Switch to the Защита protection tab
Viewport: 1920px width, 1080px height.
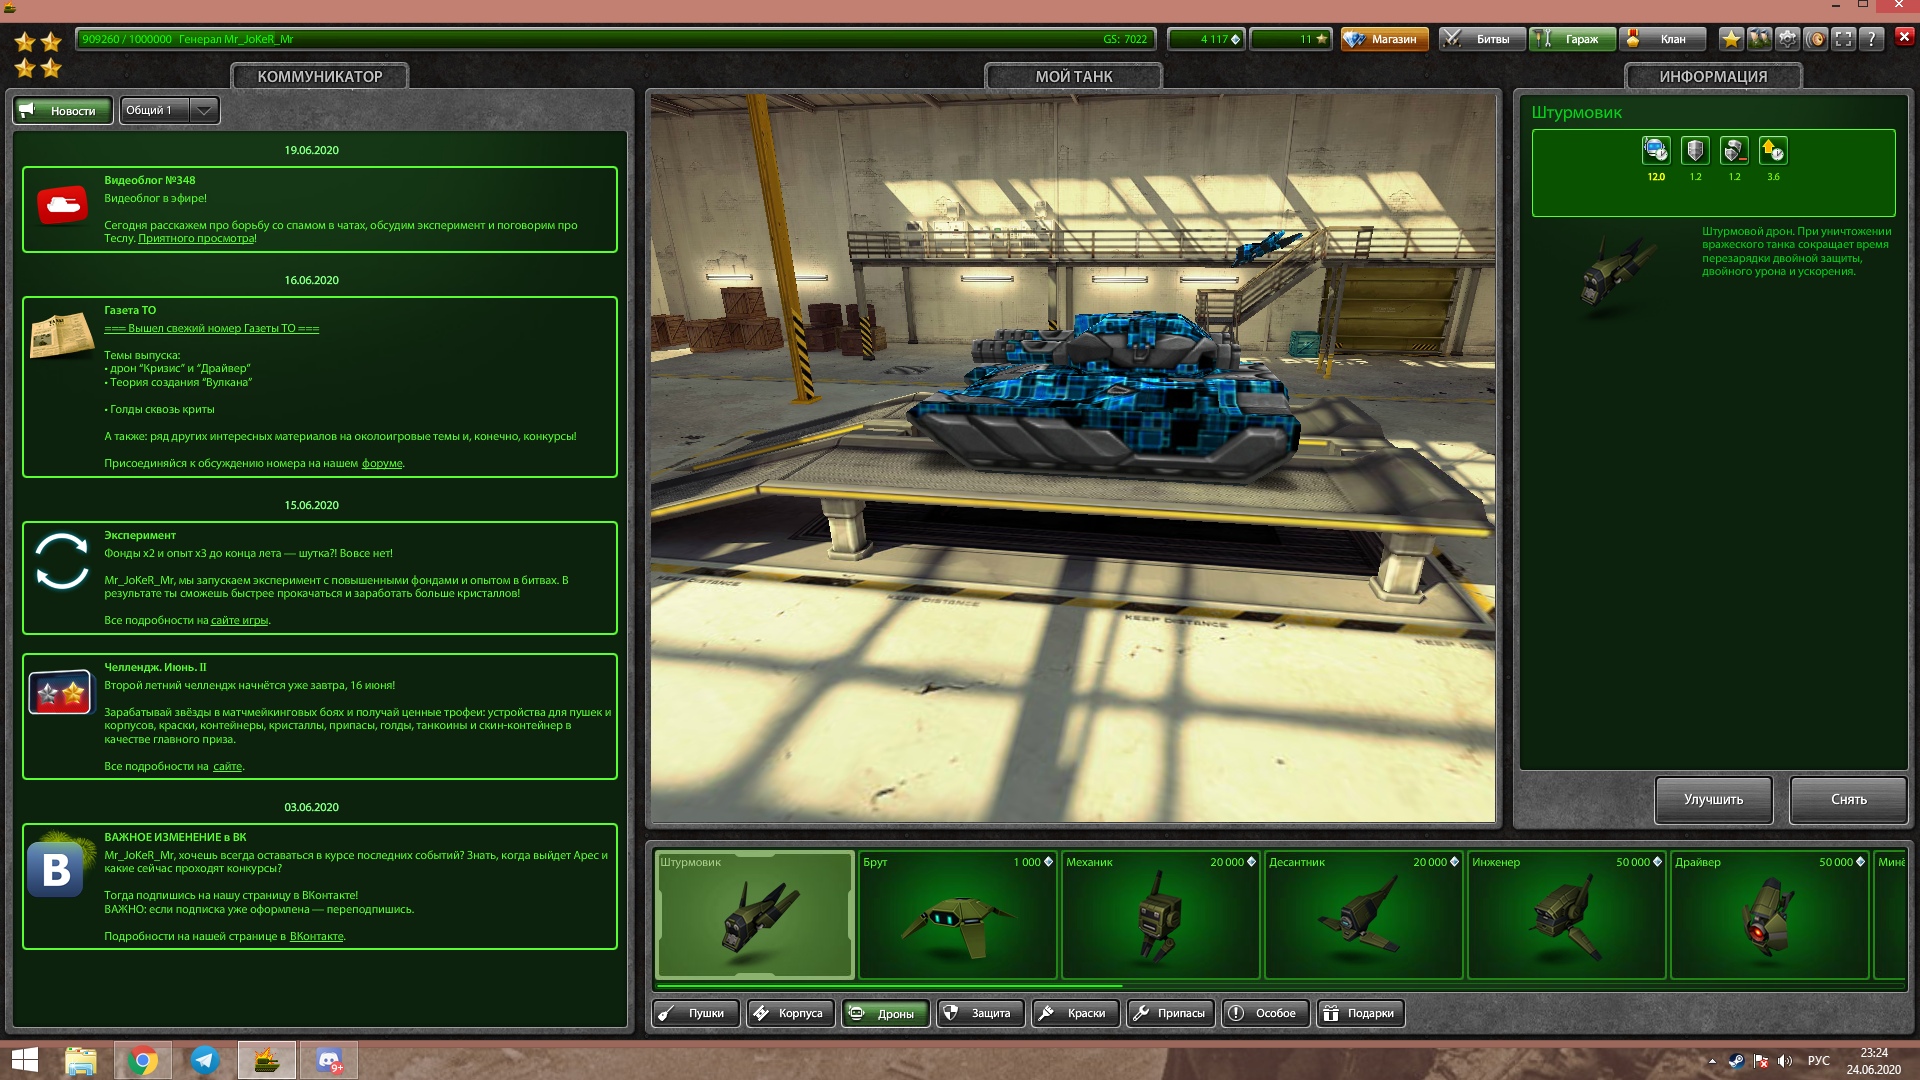tap(980, 1014)
